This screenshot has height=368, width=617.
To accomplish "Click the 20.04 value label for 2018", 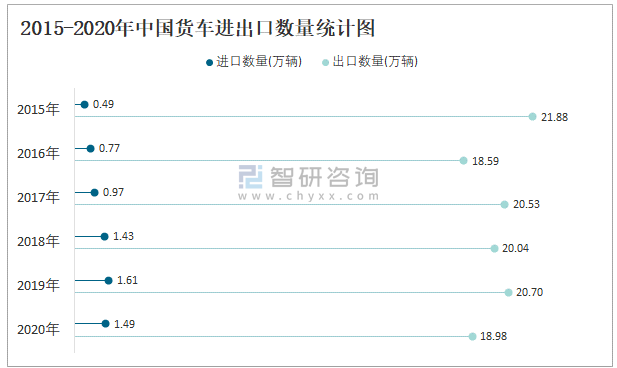I will (x=515, y=248).
